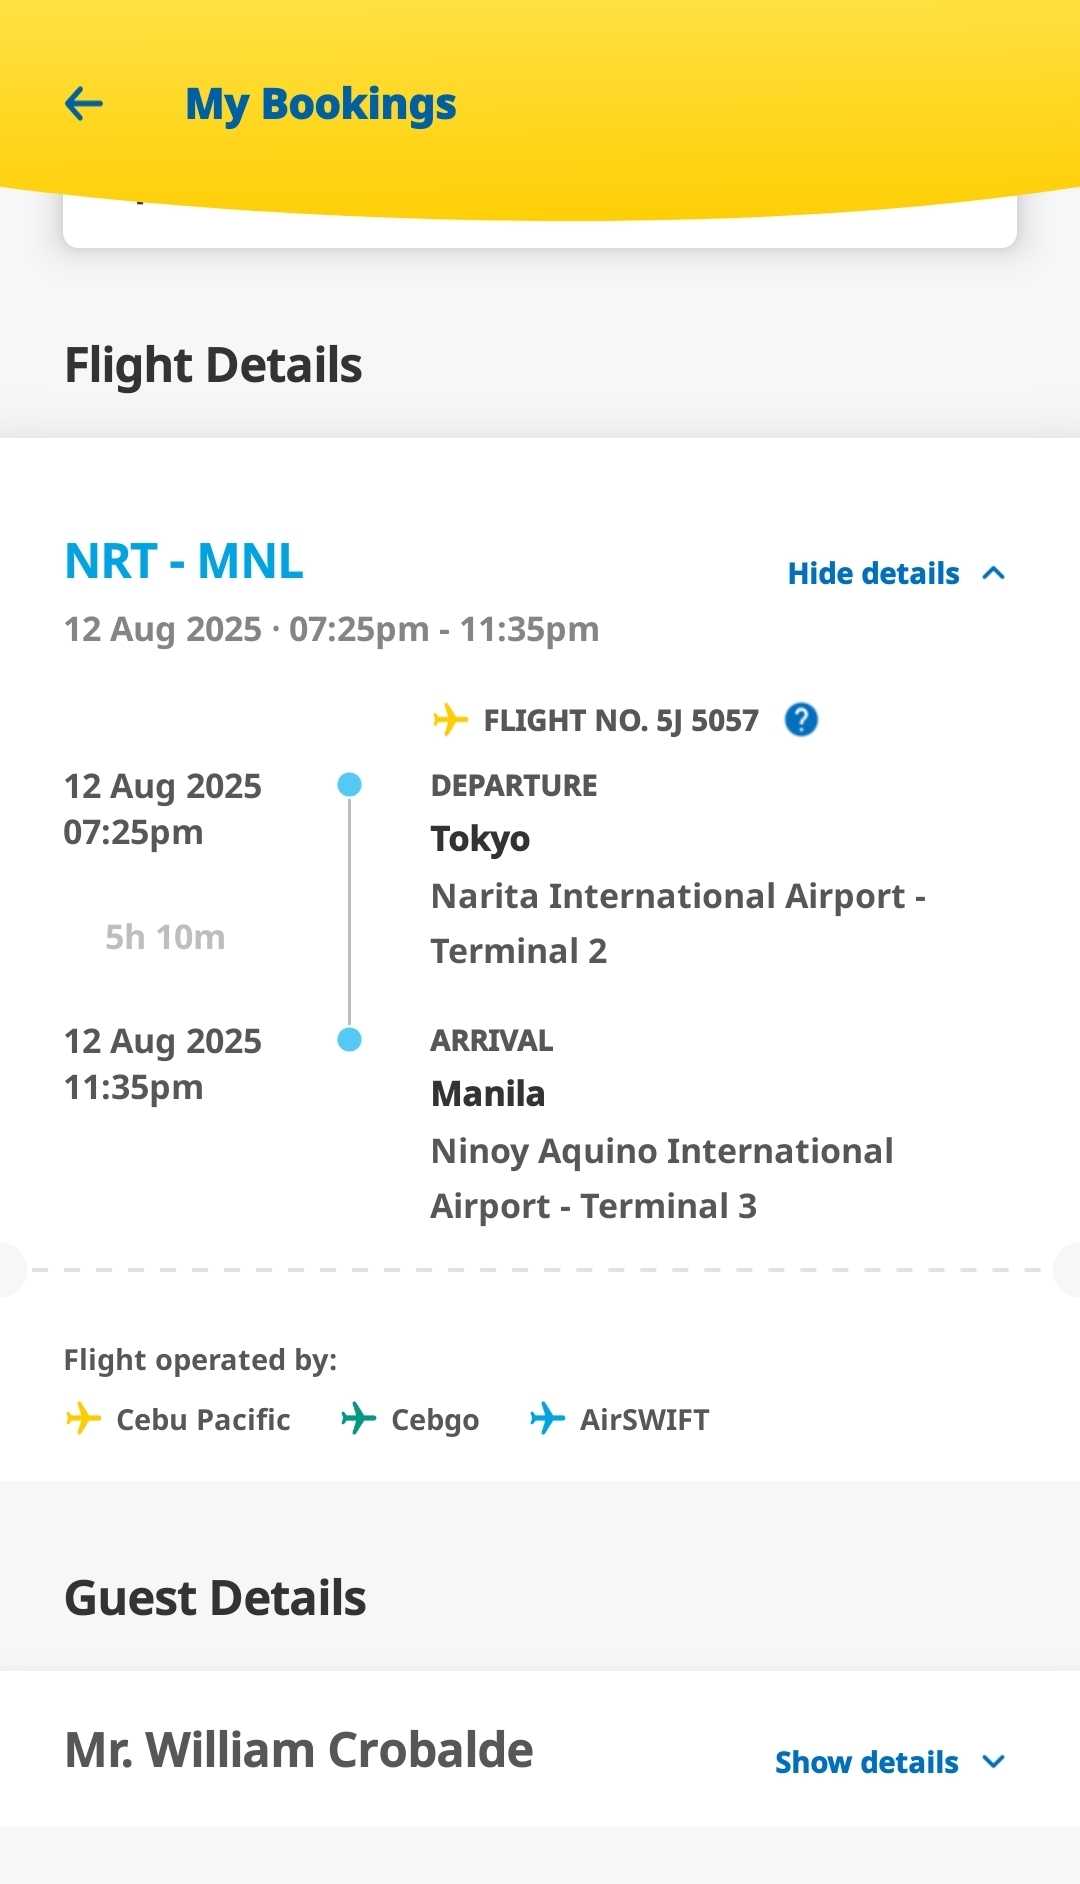Expand guest details via down chevron
Image resolution: width=1080 pixels, height=1884 pixels.
[x=993, y=1762]
